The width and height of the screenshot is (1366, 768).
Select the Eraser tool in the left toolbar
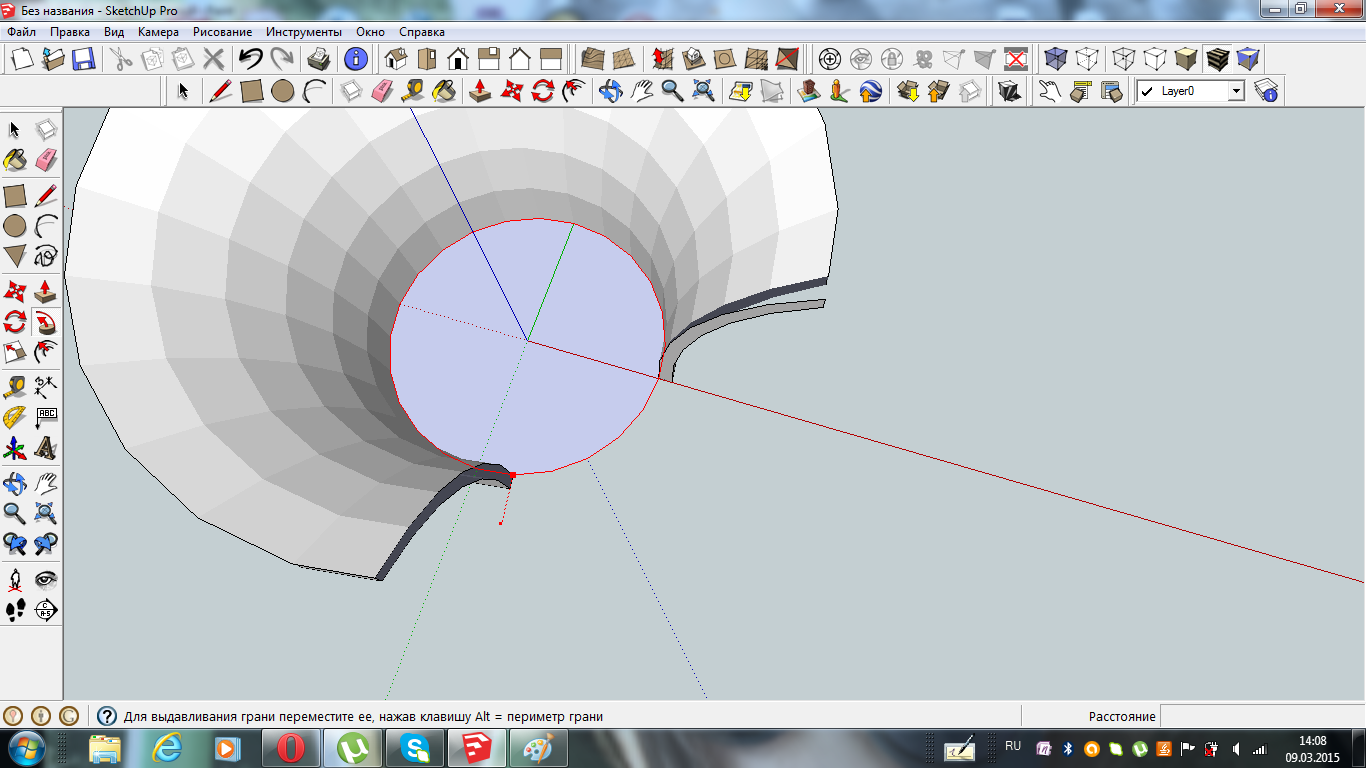tap(46, 160)
